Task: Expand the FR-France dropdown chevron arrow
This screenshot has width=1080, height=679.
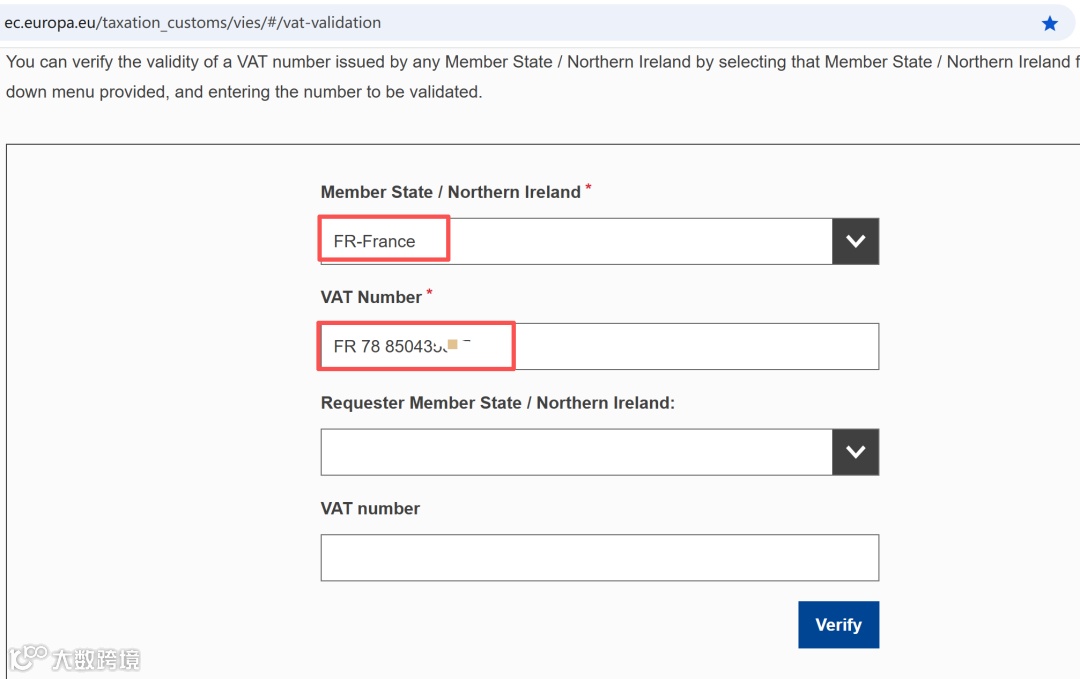Action: pos(855,241)
